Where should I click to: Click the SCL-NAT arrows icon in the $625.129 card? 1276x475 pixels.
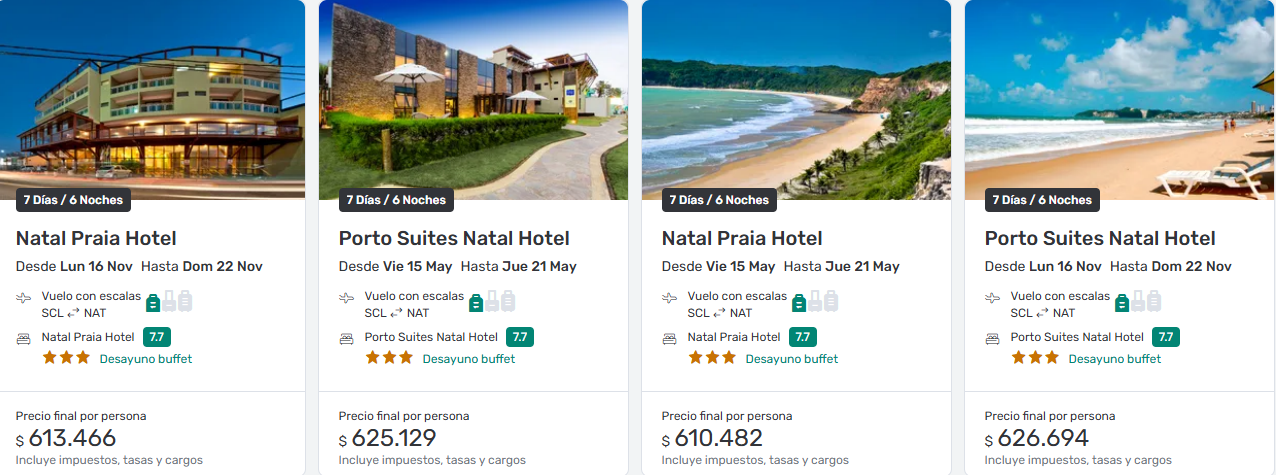[396, 313]
